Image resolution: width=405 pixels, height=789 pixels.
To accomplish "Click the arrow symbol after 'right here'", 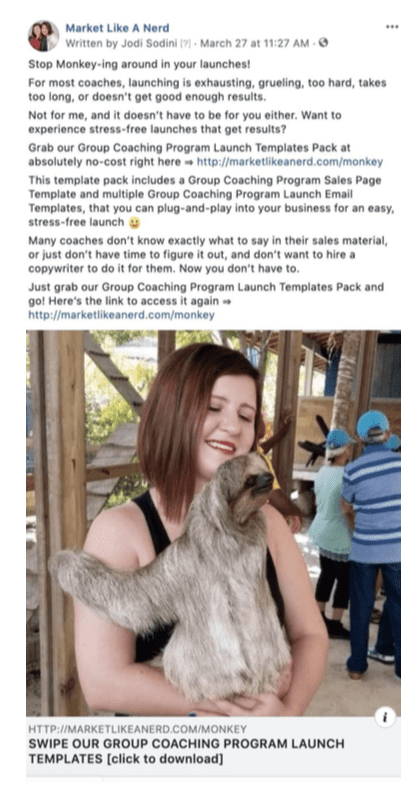I will [189, 163].
